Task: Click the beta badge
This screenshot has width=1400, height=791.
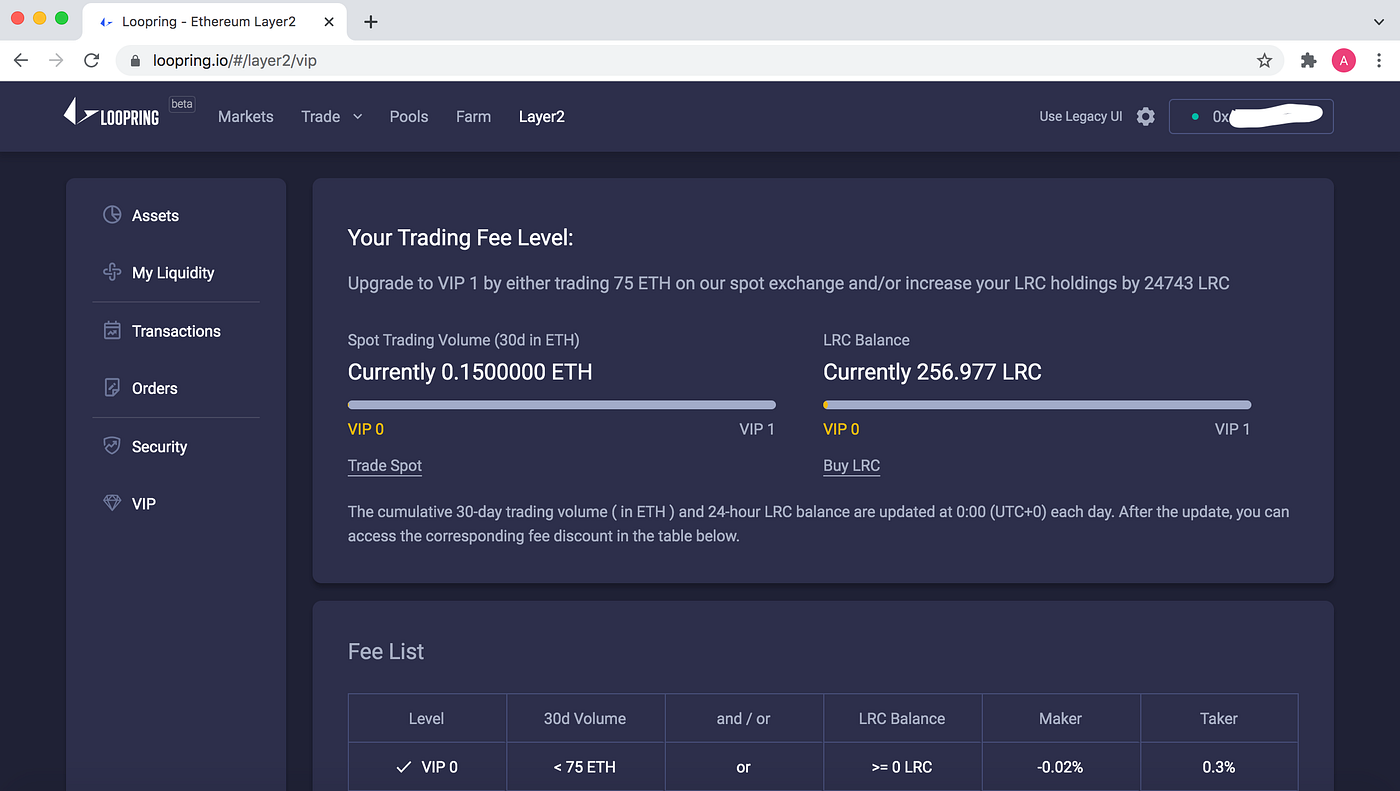Action: [x=181, y=104]
